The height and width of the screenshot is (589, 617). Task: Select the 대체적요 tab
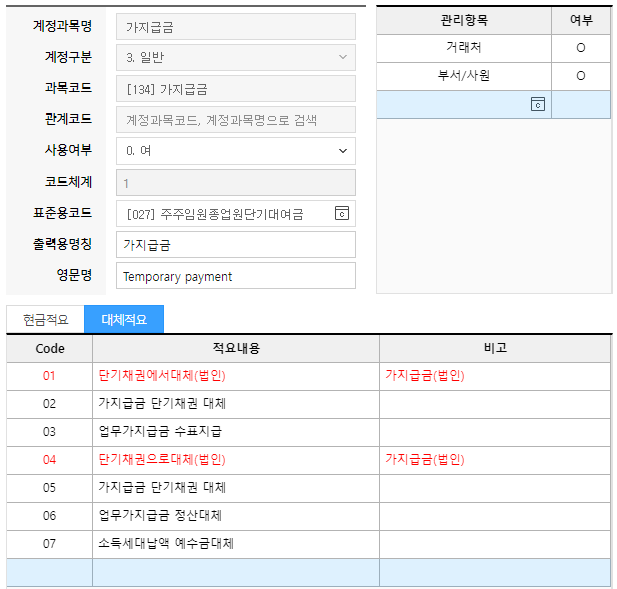[124, 319]
